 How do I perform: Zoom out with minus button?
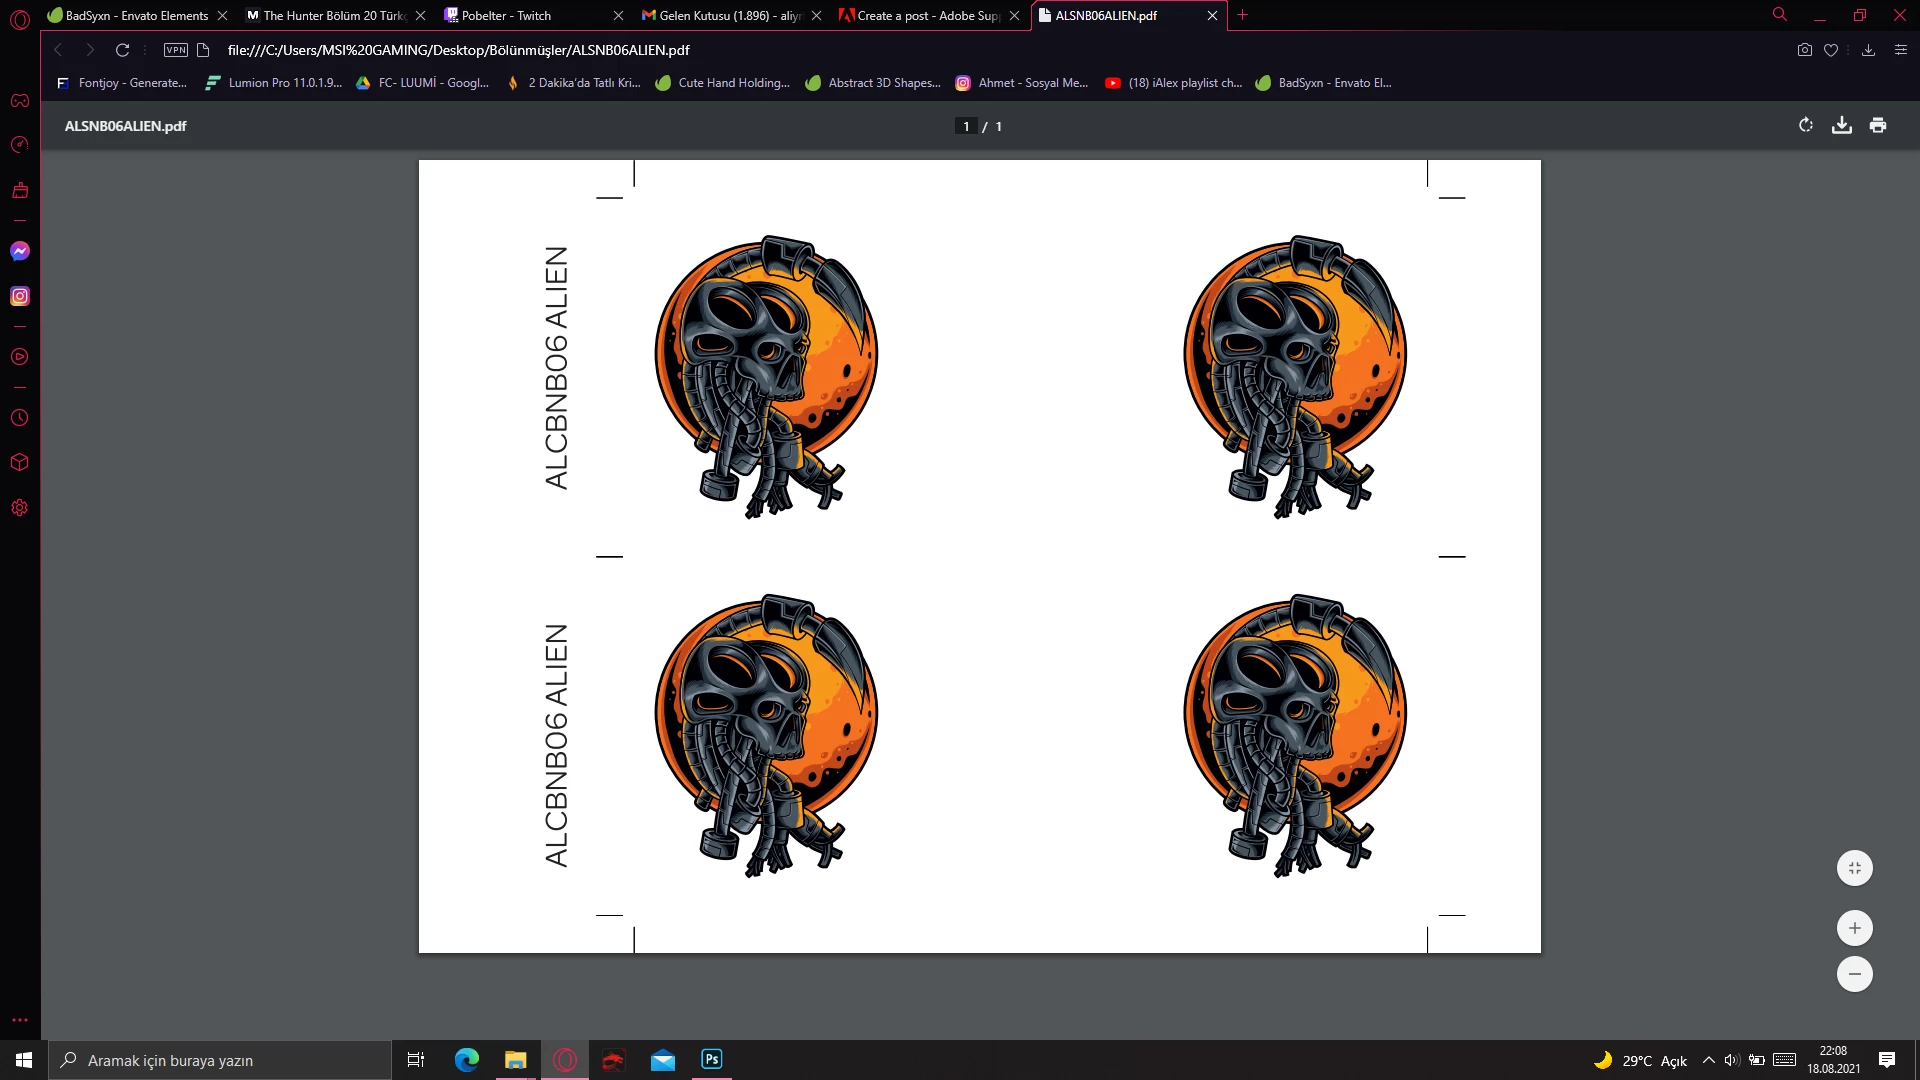(1854, 974)
